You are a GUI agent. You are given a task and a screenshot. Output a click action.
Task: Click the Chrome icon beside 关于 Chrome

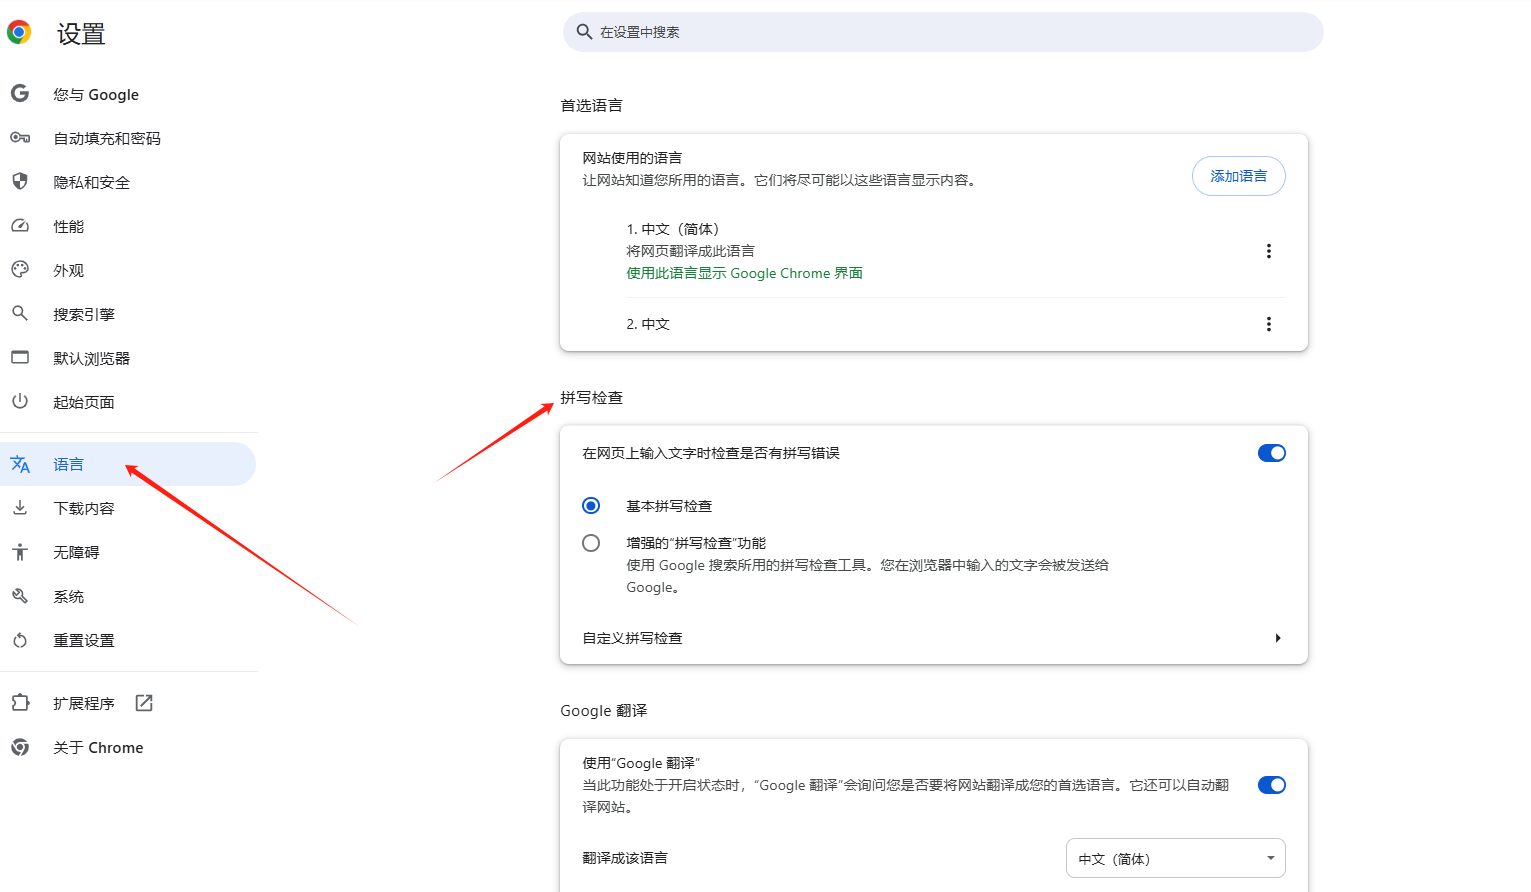pyautogui.click(x=20, y=747)
